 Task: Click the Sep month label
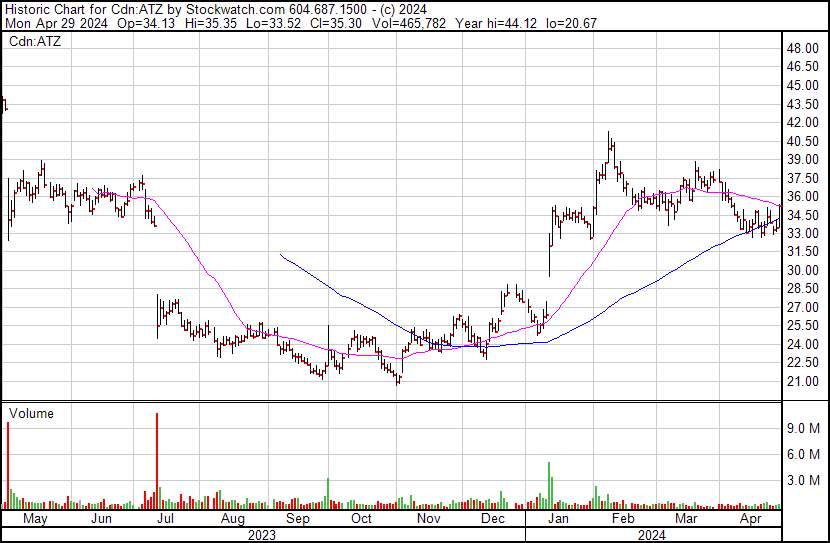tap(298, 519)
